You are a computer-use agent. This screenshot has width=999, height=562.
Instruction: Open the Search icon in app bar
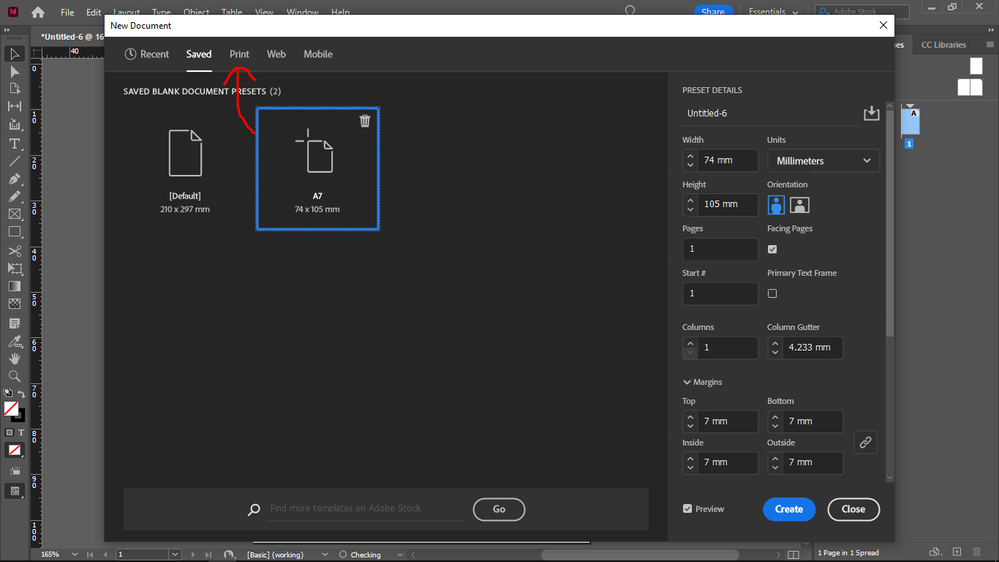630,11
